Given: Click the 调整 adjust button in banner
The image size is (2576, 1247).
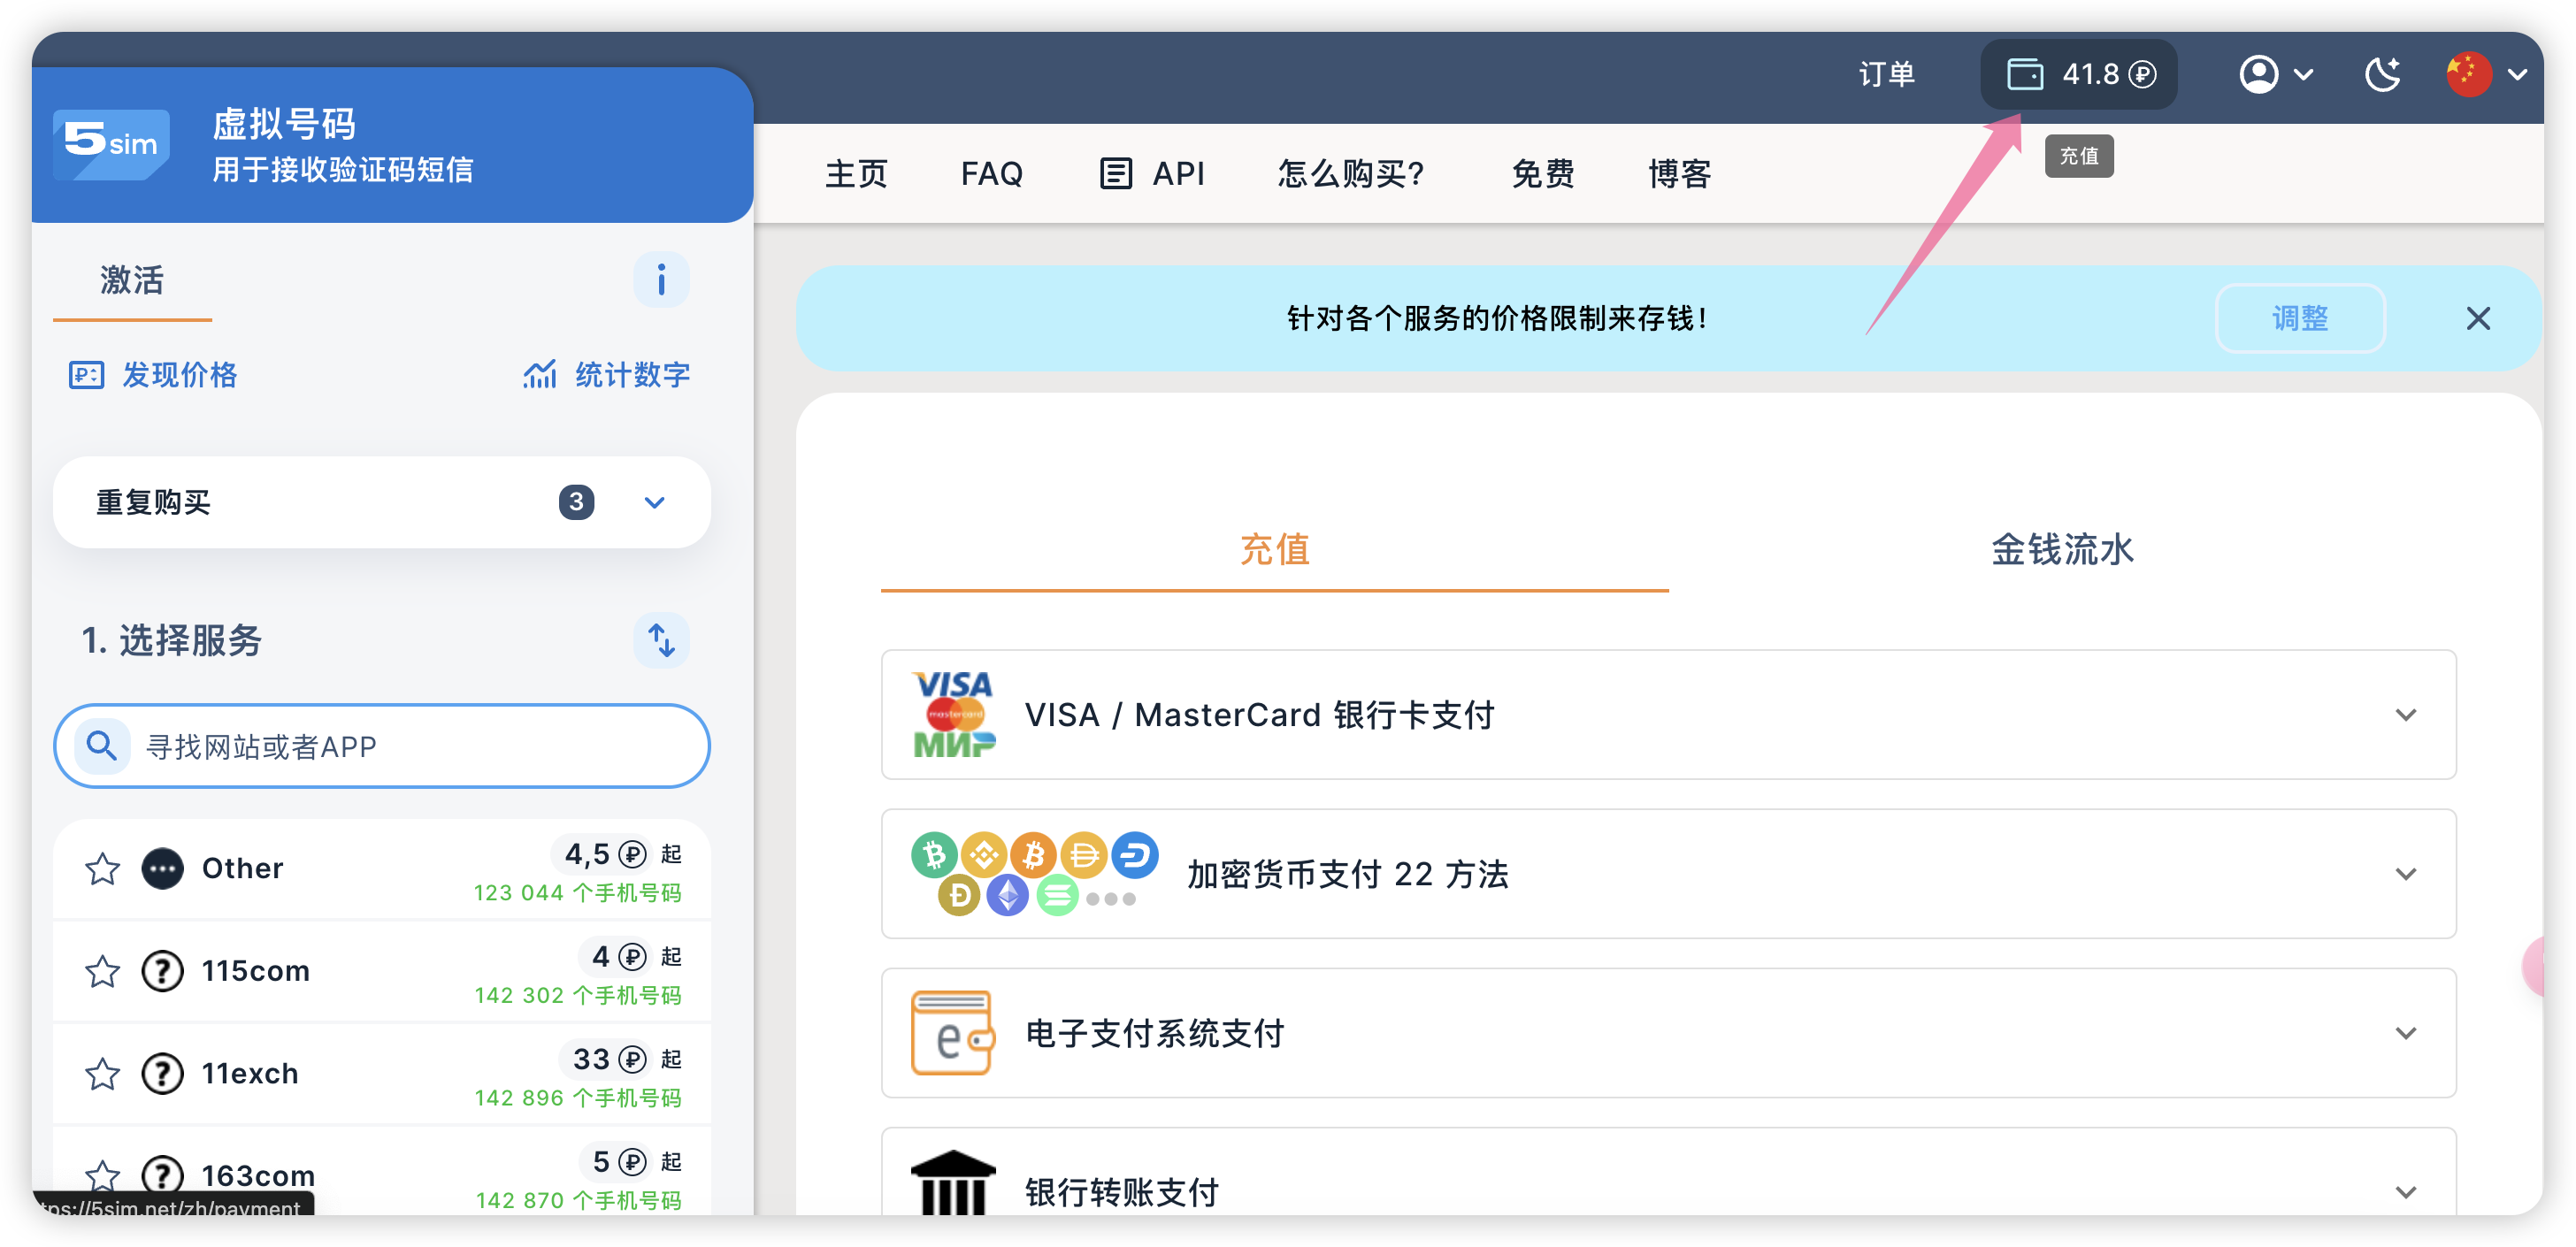Looking at the screenshot, I should 2300,319.
